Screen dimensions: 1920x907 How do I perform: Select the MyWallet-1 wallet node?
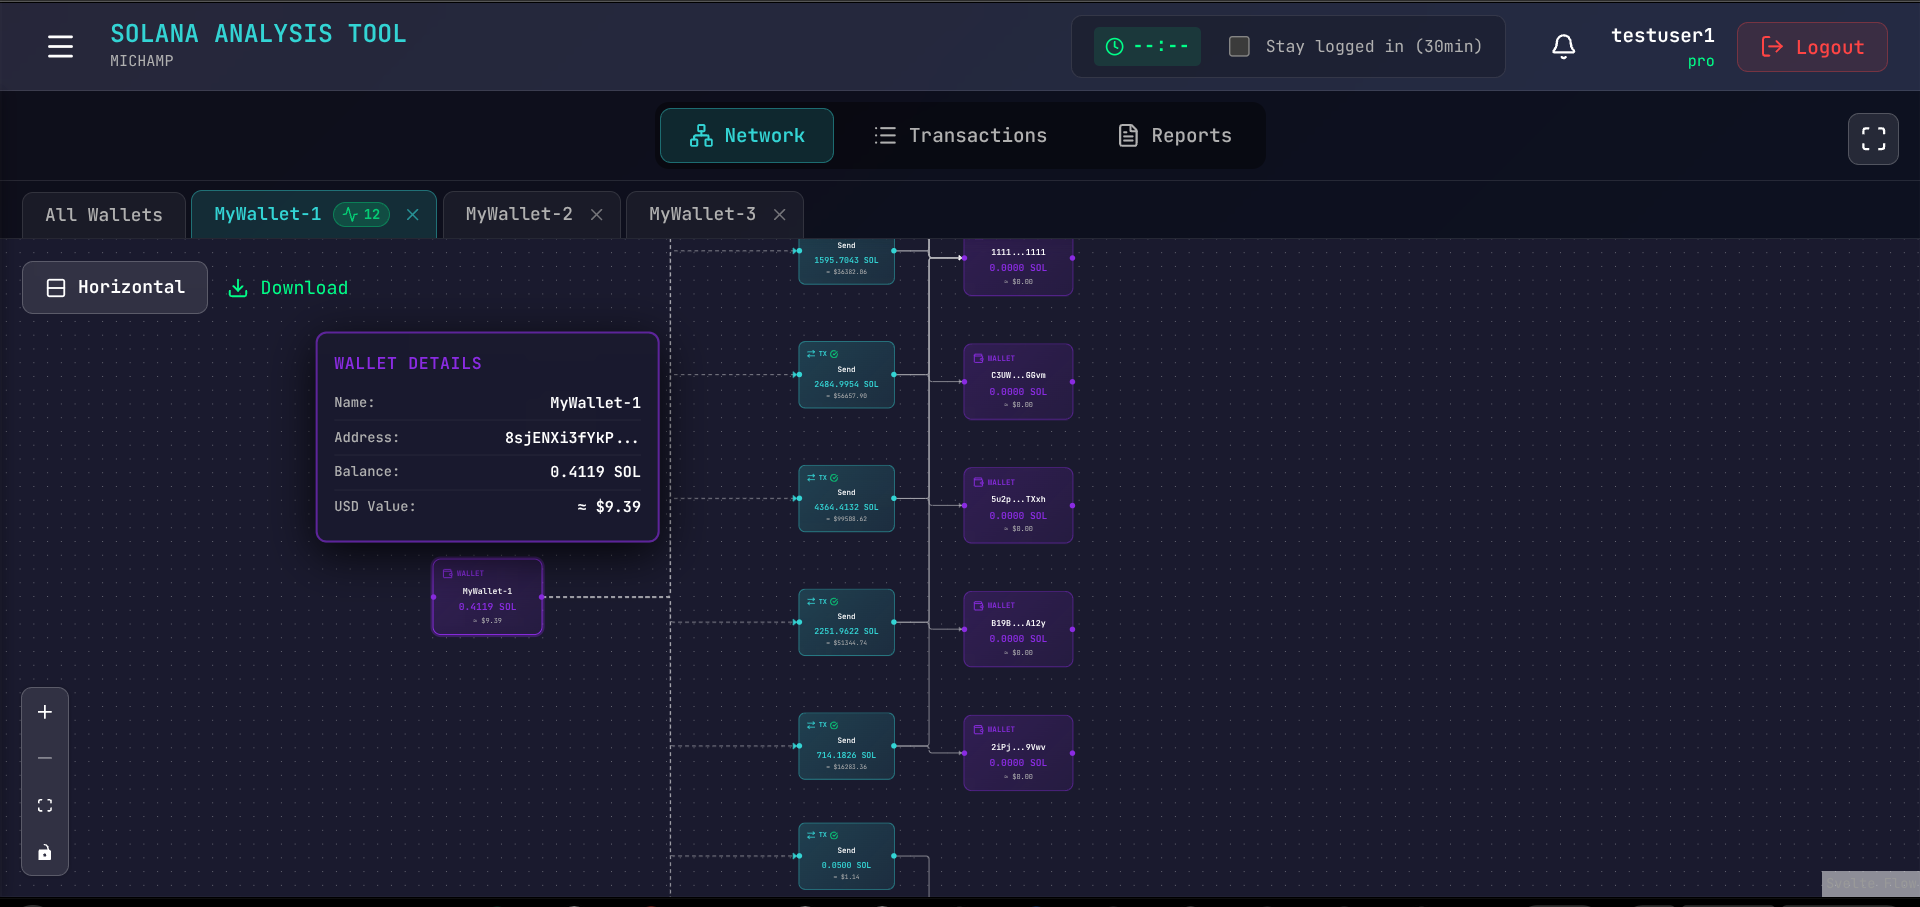[487, 597]
